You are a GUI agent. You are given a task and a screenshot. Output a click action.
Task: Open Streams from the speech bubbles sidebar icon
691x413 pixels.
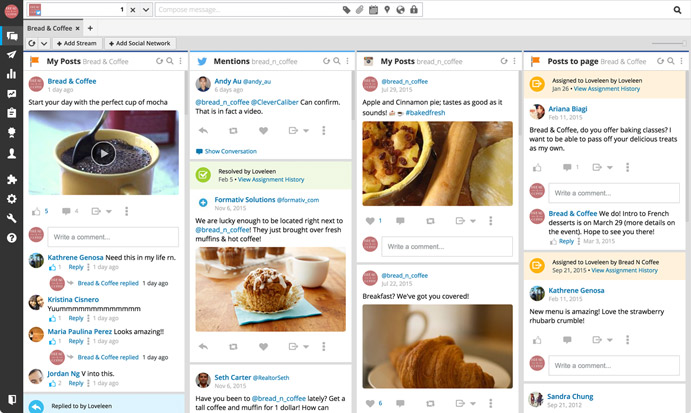click(x=11, y=36)
